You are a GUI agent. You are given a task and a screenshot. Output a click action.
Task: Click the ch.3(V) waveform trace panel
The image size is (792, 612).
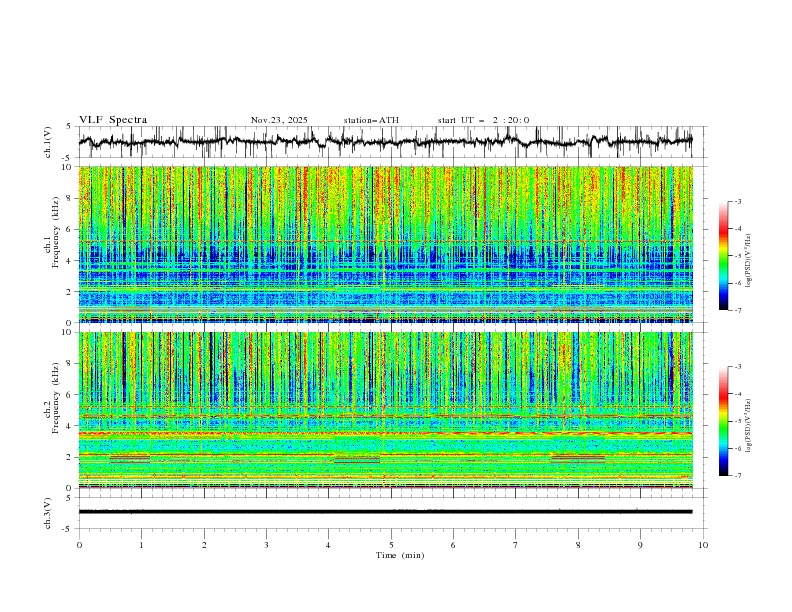pos(385,513)
